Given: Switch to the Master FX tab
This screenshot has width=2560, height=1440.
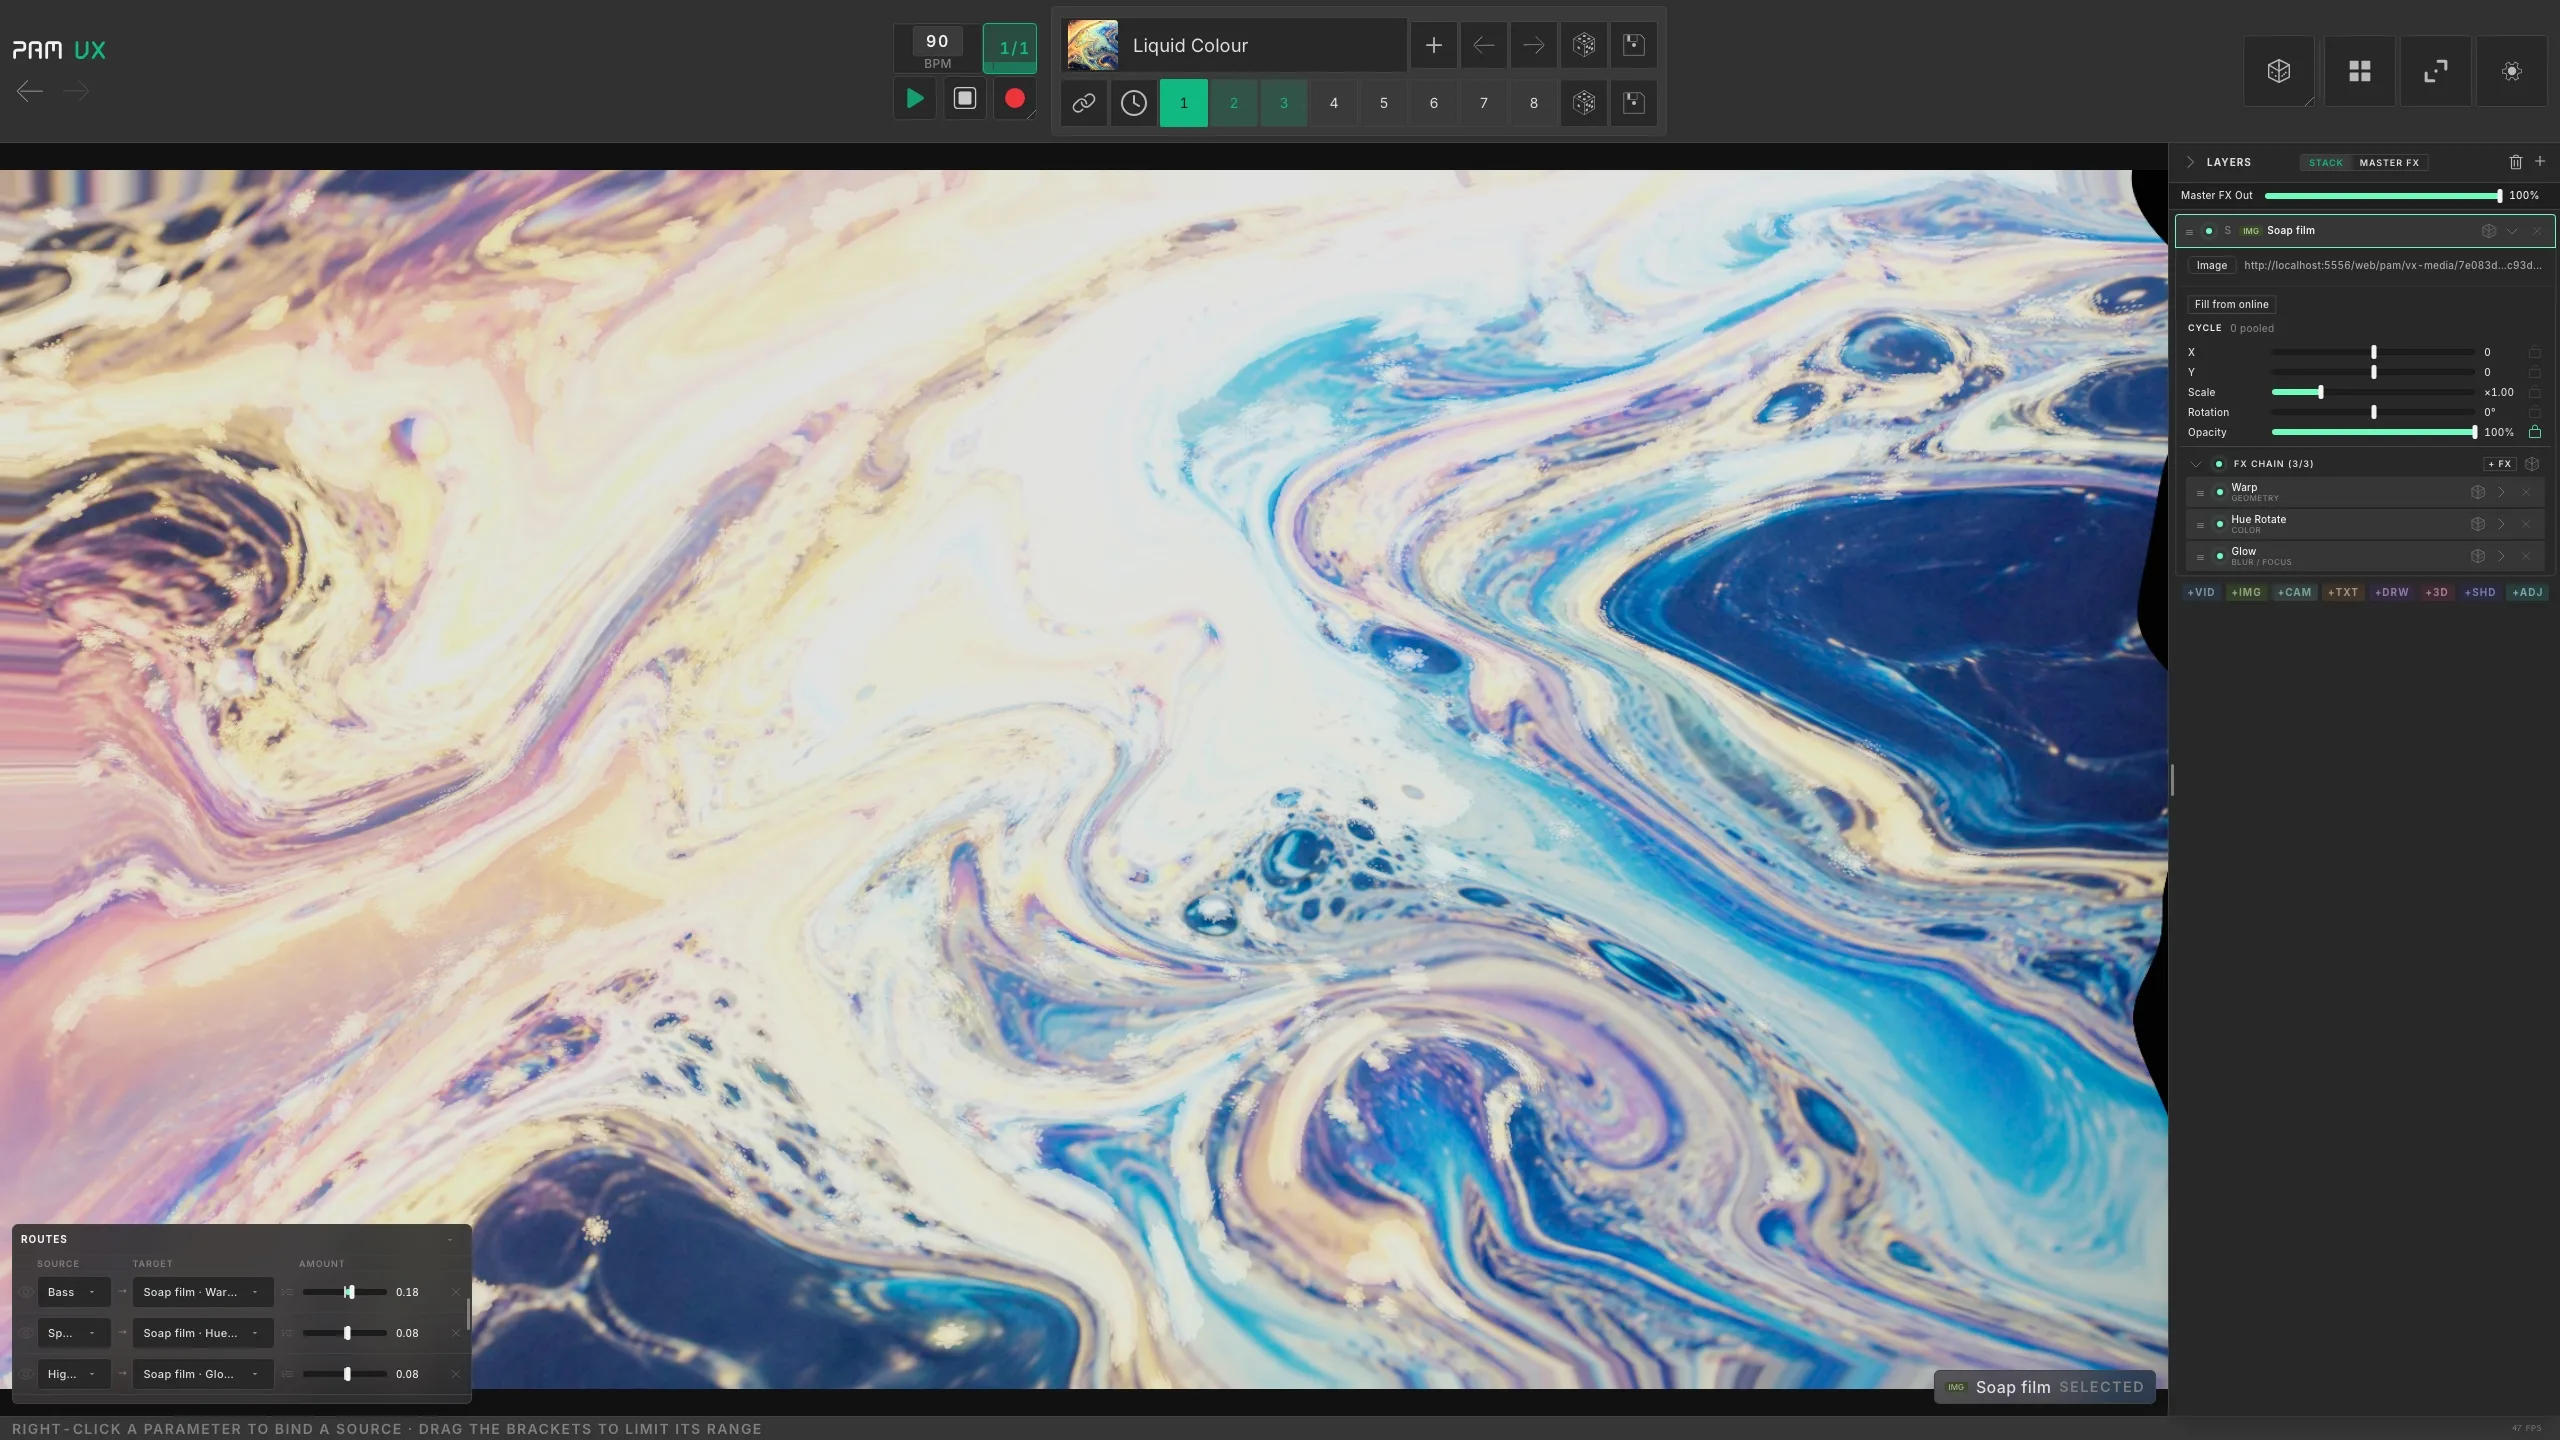Looking at the screenshot, I should pos(2389,162).
